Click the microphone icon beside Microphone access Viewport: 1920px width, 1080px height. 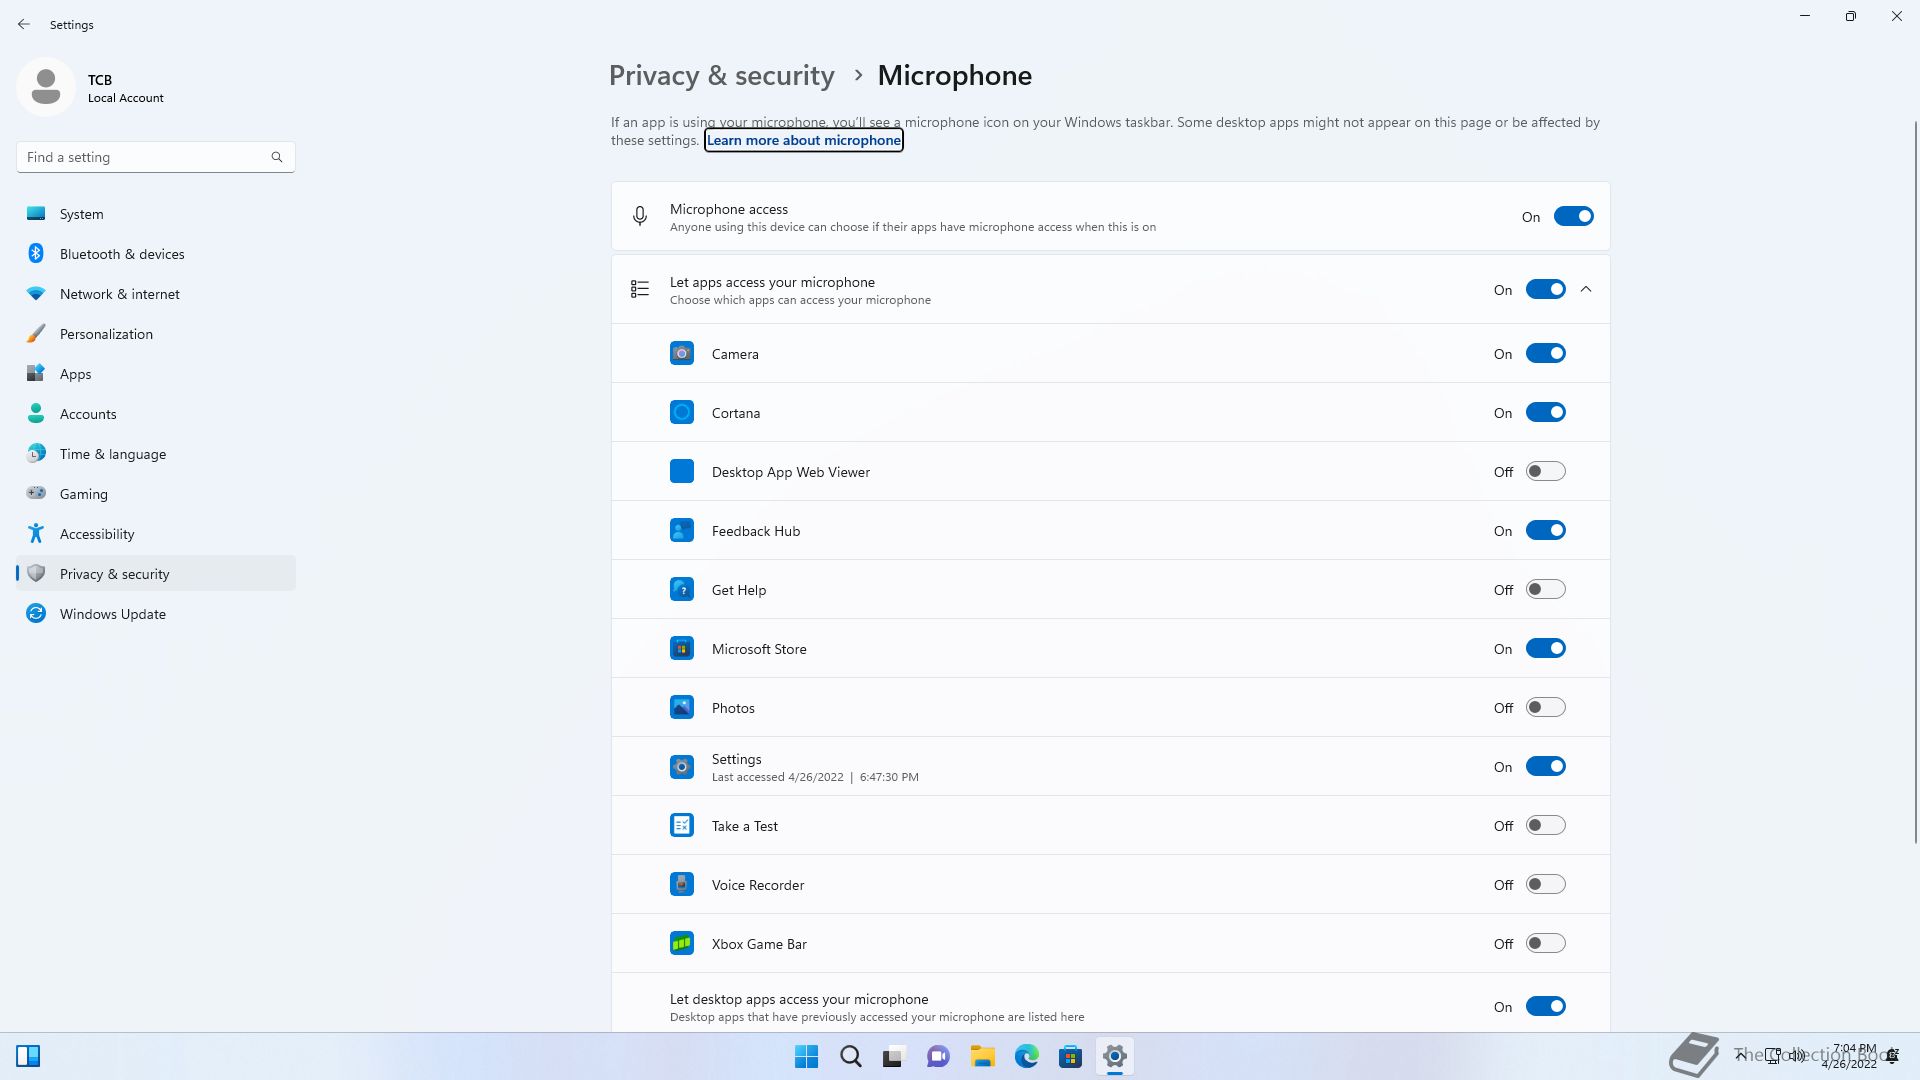(640, 216)
